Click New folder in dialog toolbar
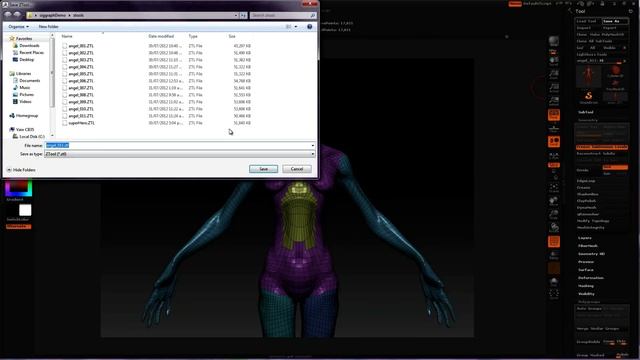 click(48, 27)
